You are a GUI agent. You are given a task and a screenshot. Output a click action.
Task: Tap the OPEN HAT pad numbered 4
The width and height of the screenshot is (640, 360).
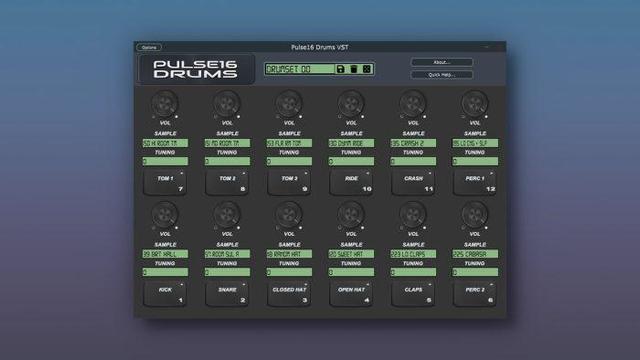351,294
